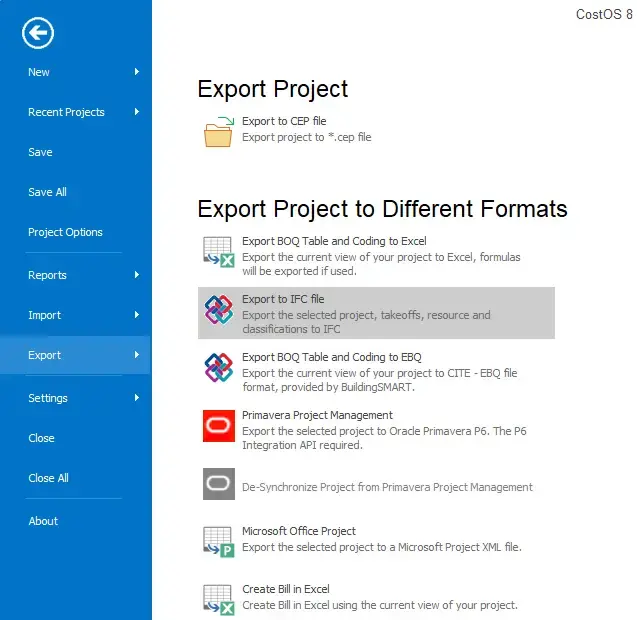Click 'Create Bill in Excel using the current view' text

pos(380,605)
